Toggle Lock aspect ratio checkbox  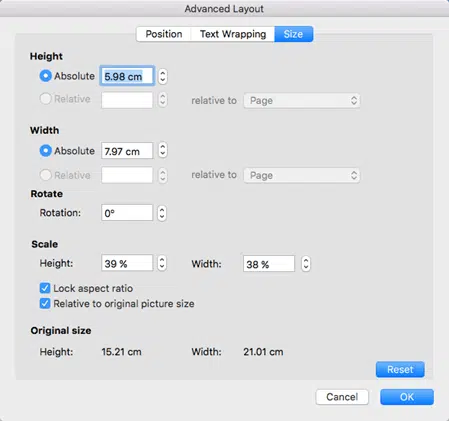45,288
